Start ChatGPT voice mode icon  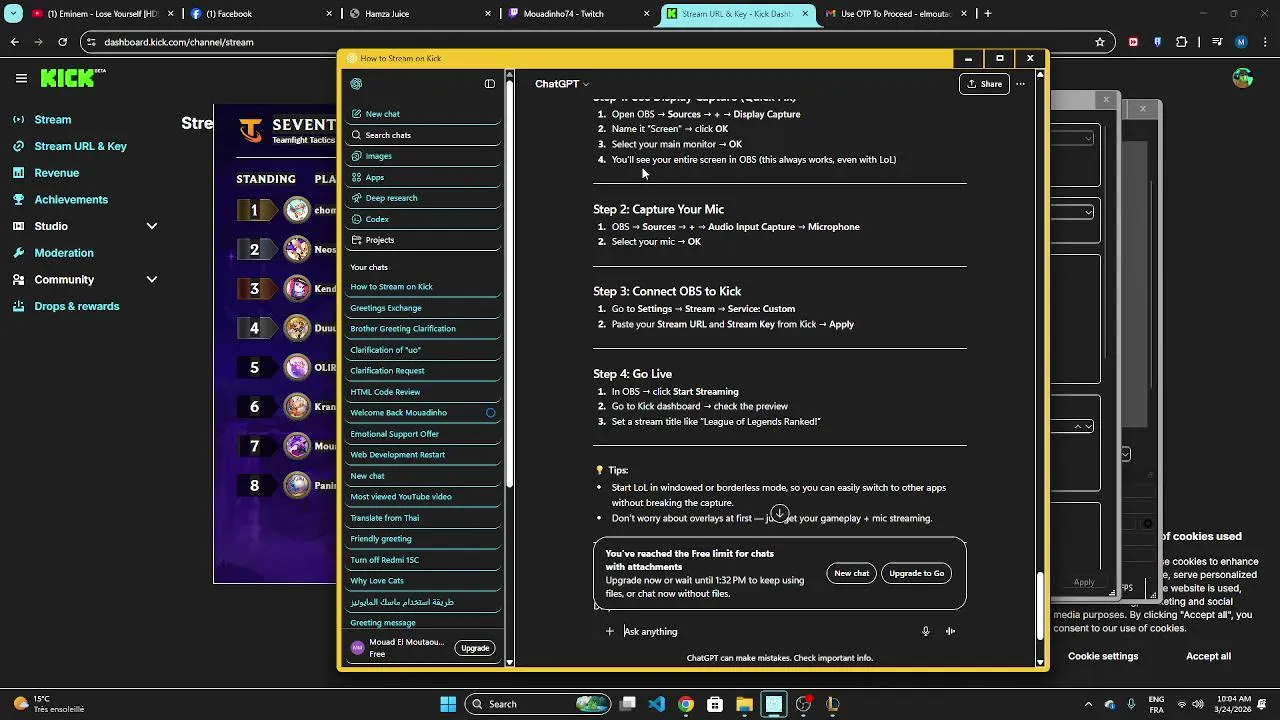coord(950,631)
